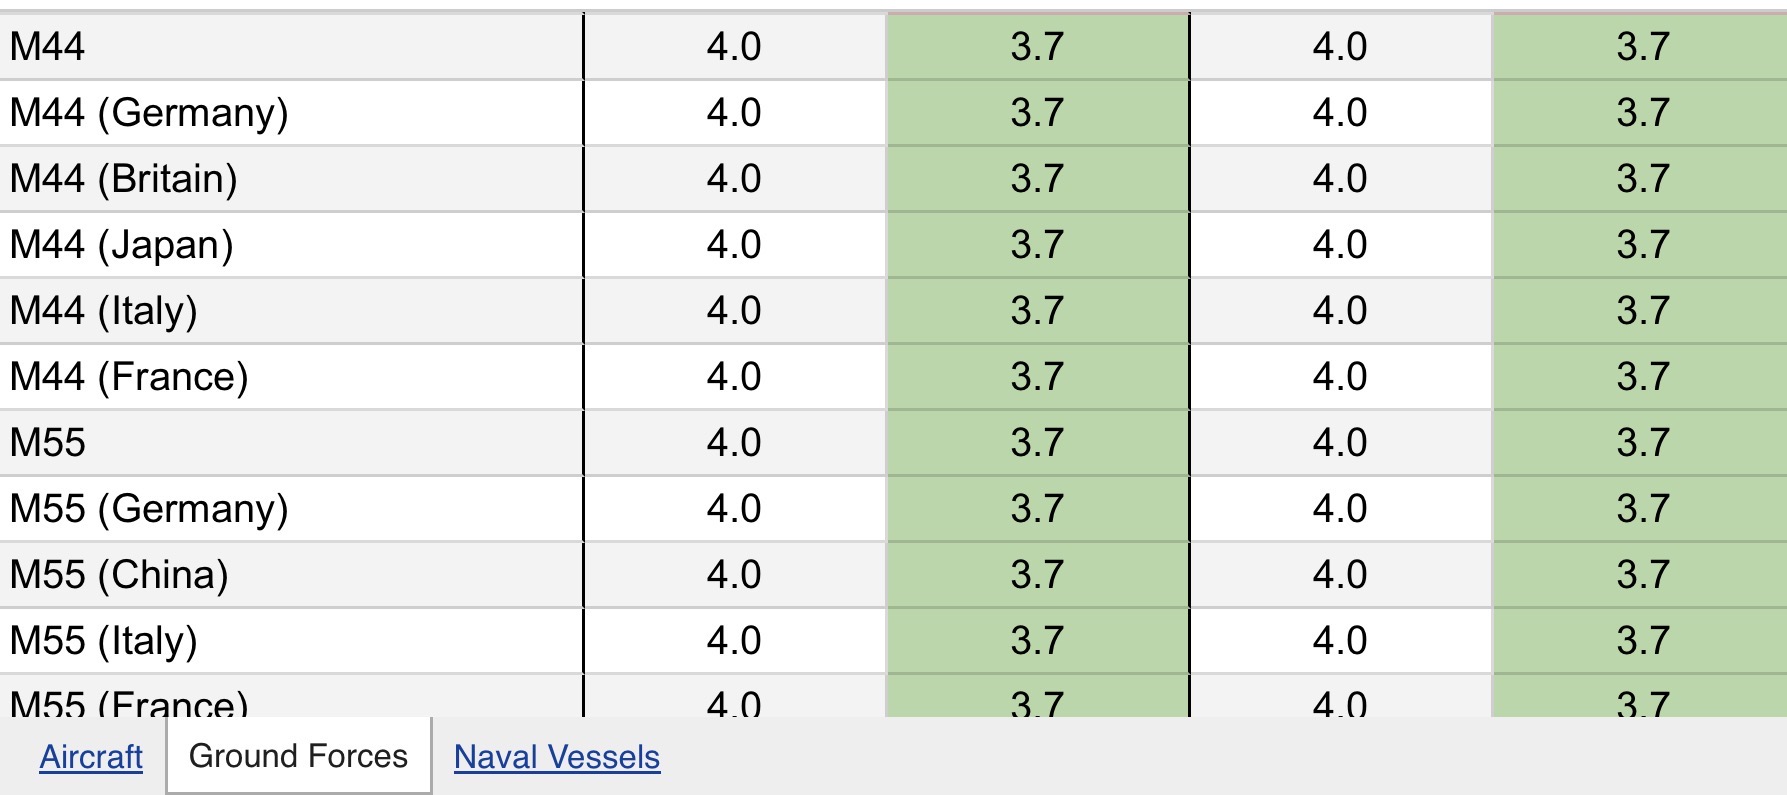
Task: Switch to the Naval Vessels sheet tab
Action: pyautogui.click(x=557, y=757)
